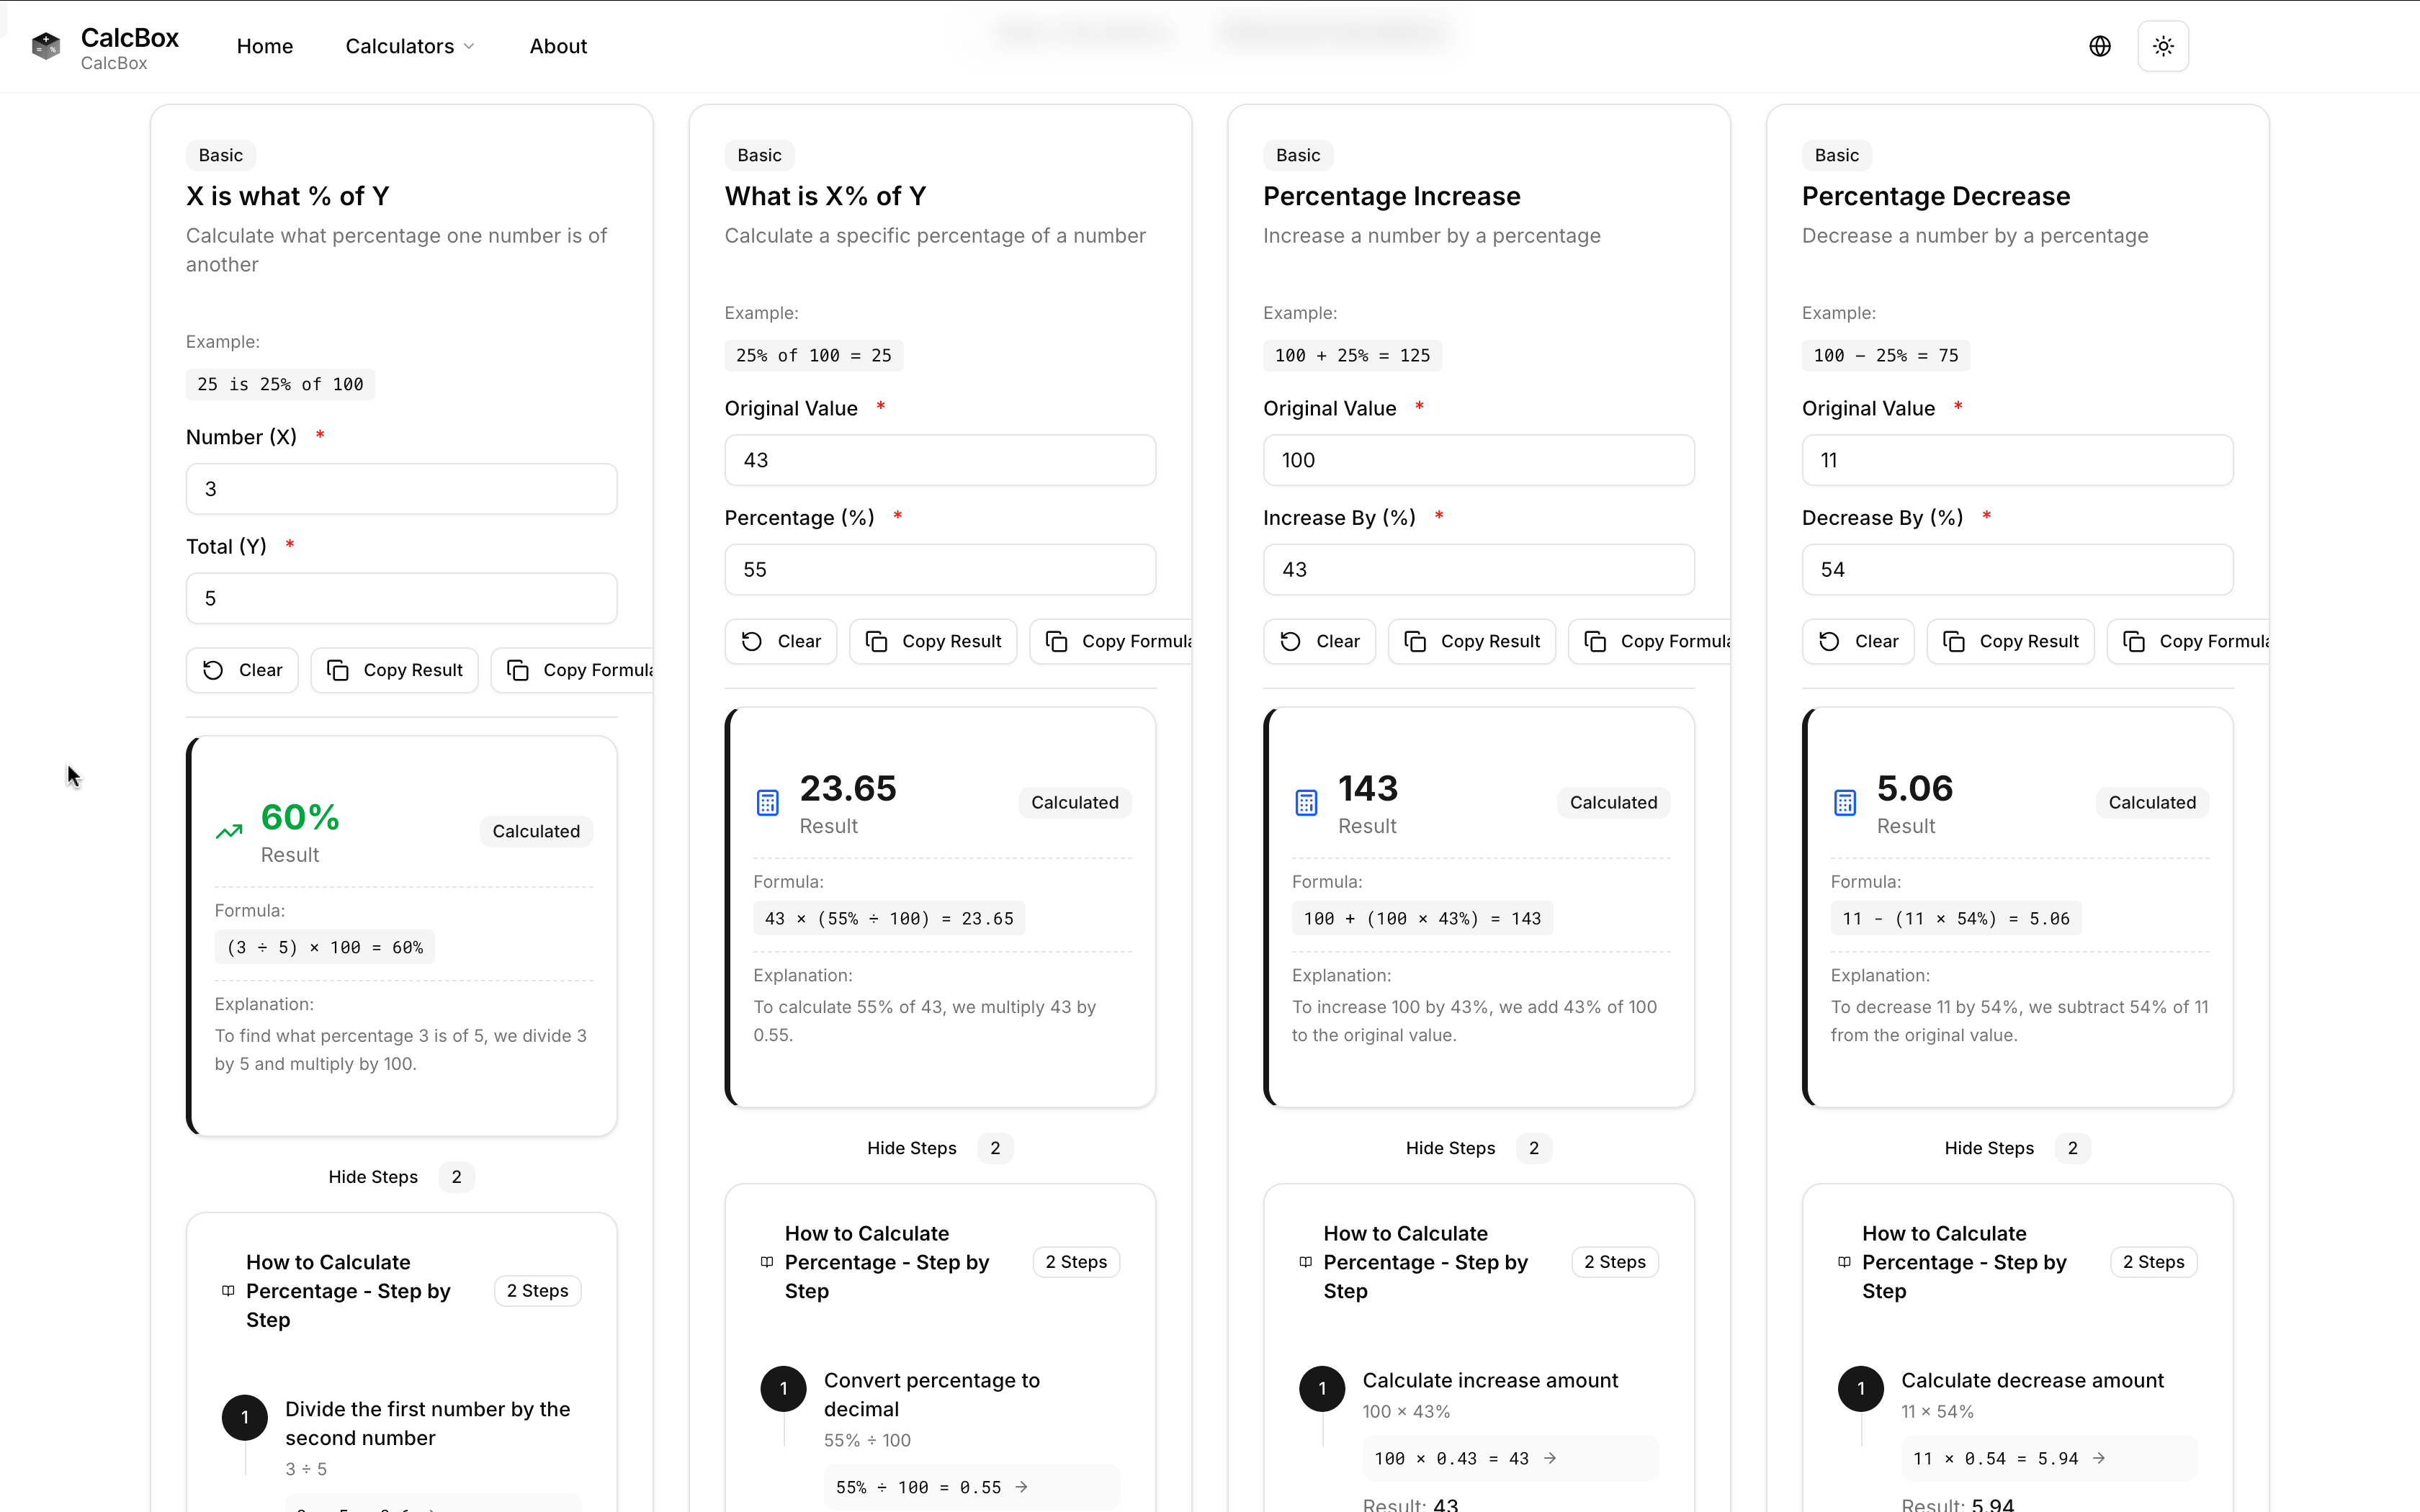Click the calculator icon beside 23.65
This screenshot has height=1512, width=2420.
(x=767, y=802)
